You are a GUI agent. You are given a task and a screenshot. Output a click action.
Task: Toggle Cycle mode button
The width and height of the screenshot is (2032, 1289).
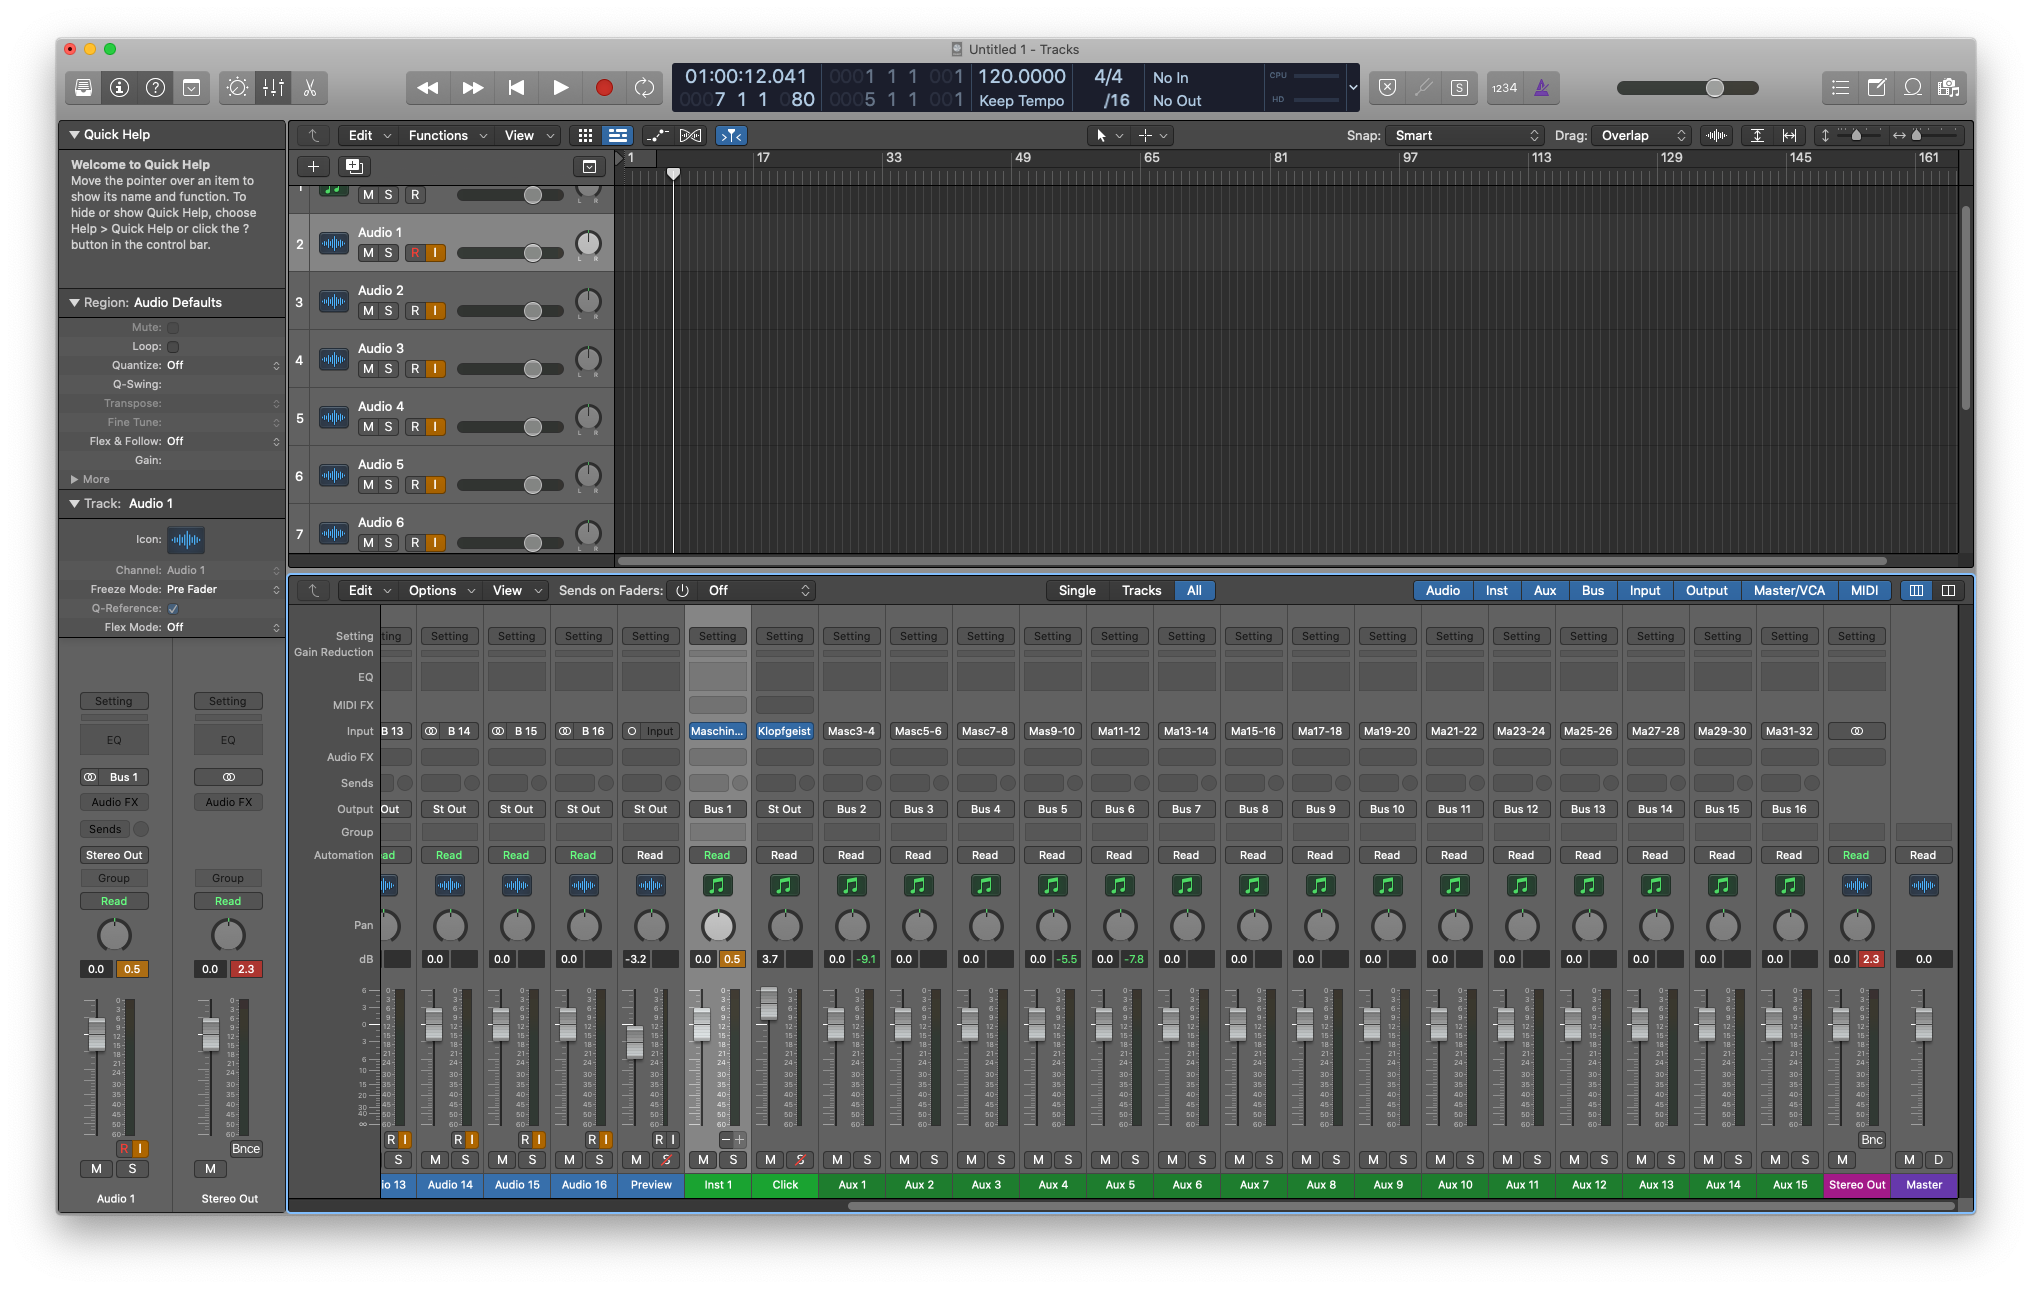(x=645, y=88)
